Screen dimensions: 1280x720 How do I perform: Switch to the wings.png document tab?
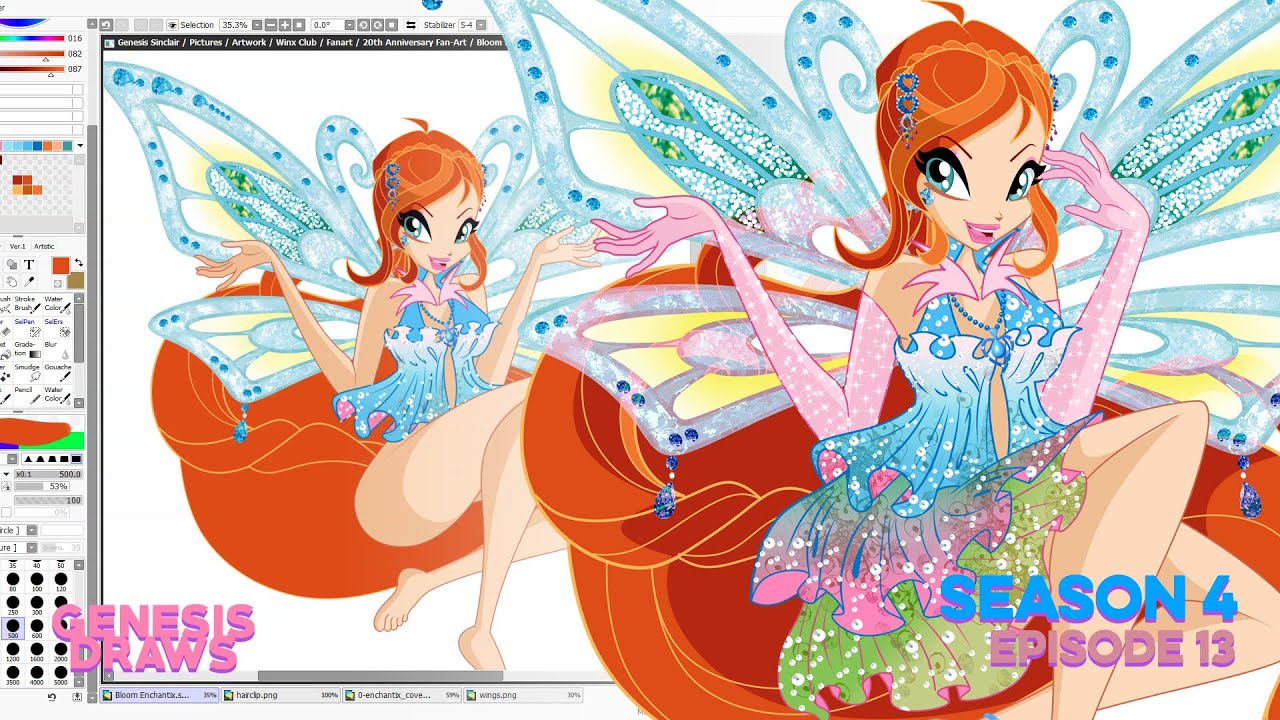coord(523,694)
